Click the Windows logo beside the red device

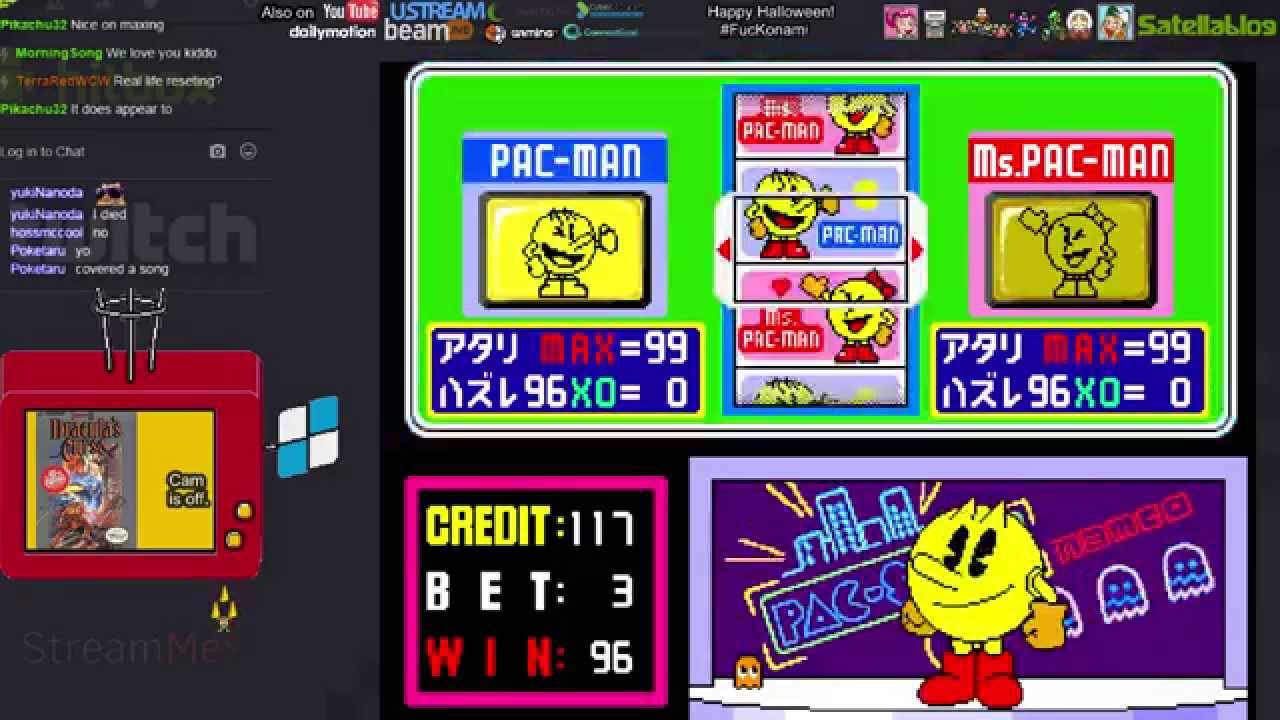point(308,437)
